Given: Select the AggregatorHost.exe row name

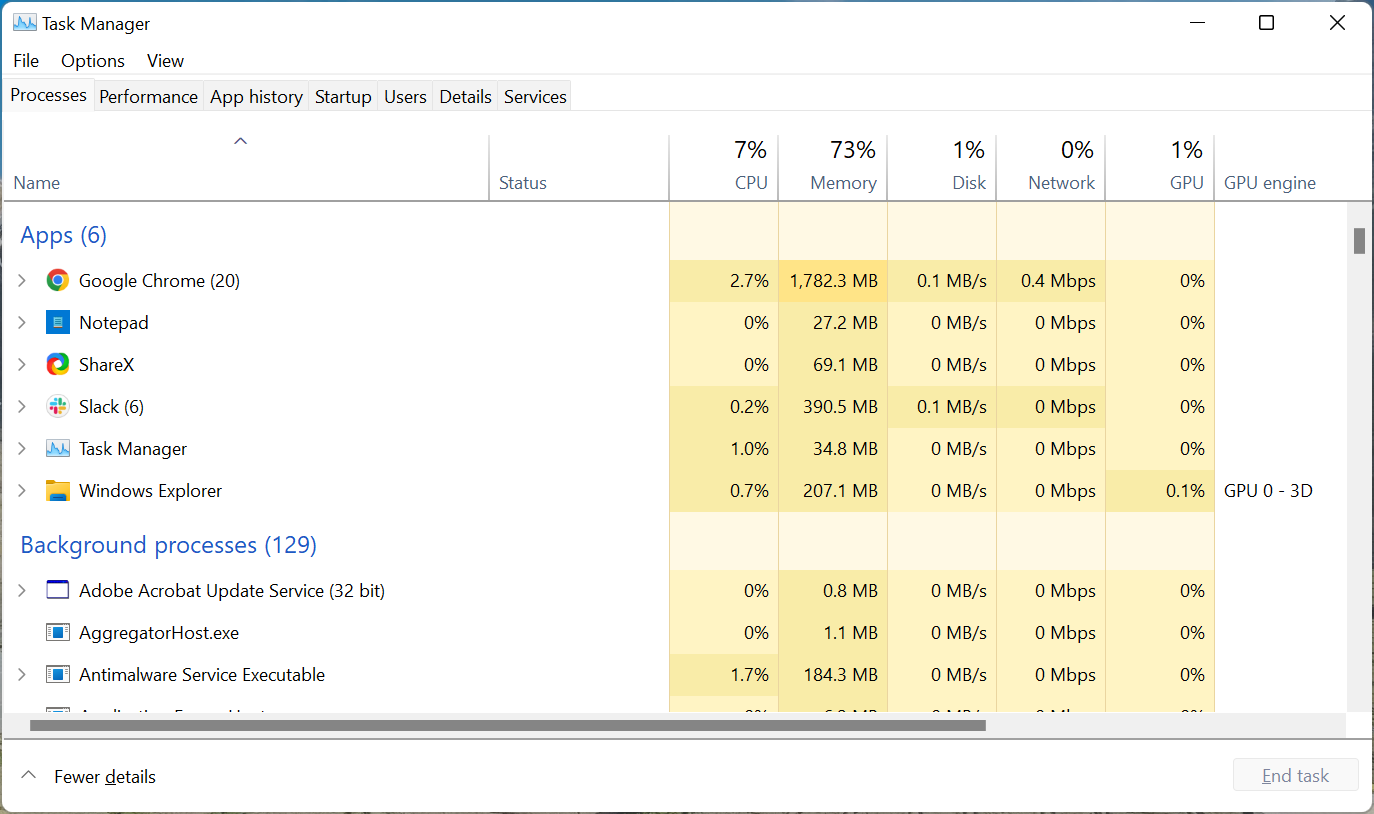Looking at the screenshot, I should tap(159, 633).
